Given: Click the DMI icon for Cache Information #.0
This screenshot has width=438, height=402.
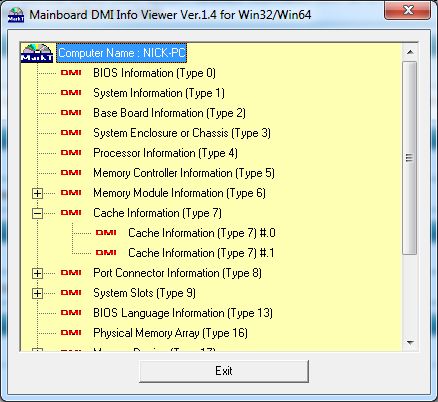Looking at the screenshot, I should coord(106,233).
